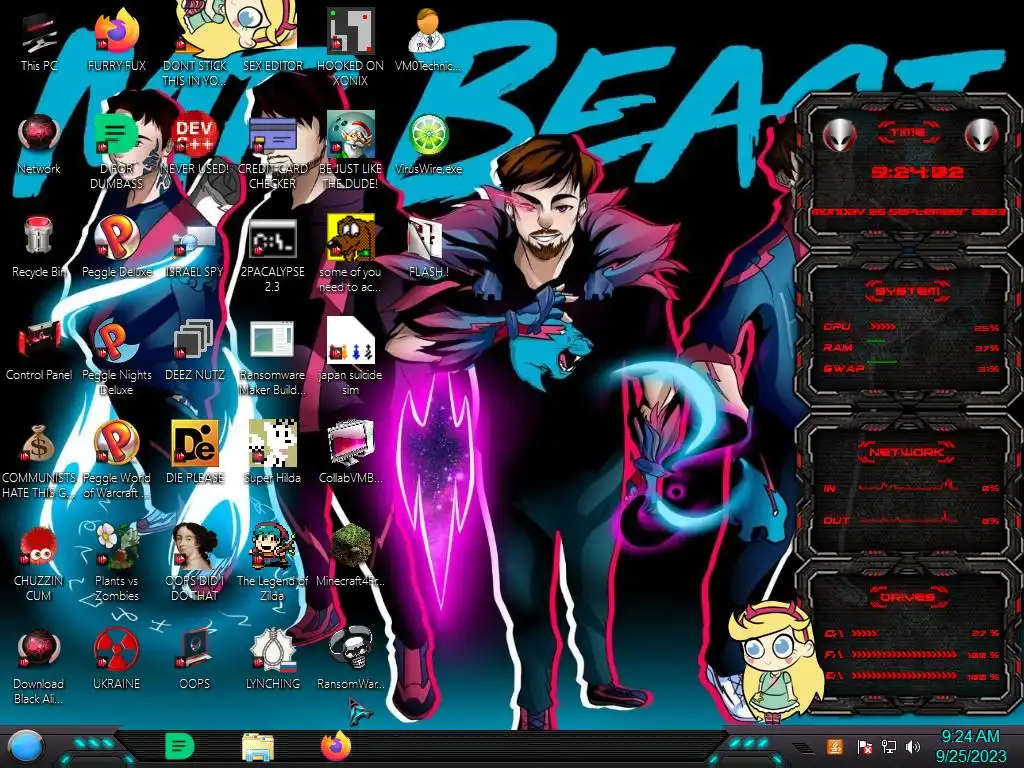The image size is (1024, 768).
Task: Open the Recycle Bin desktop icon
Action: click(39, 247)
